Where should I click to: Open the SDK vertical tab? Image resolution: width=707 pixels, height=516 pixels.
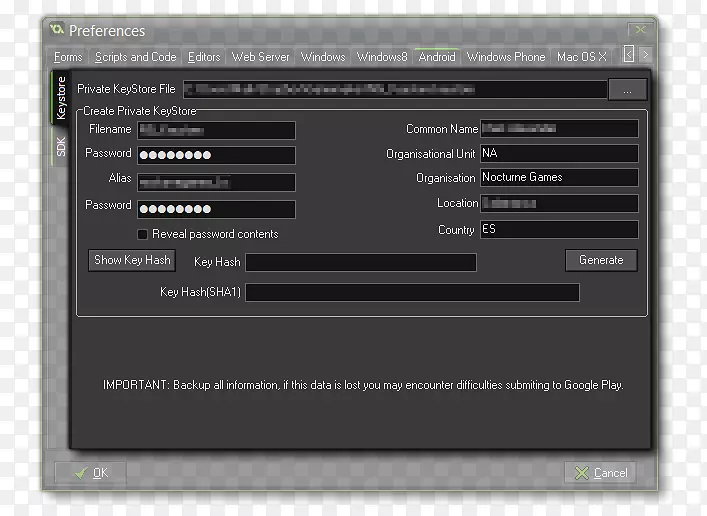click(x=61, y=148)
